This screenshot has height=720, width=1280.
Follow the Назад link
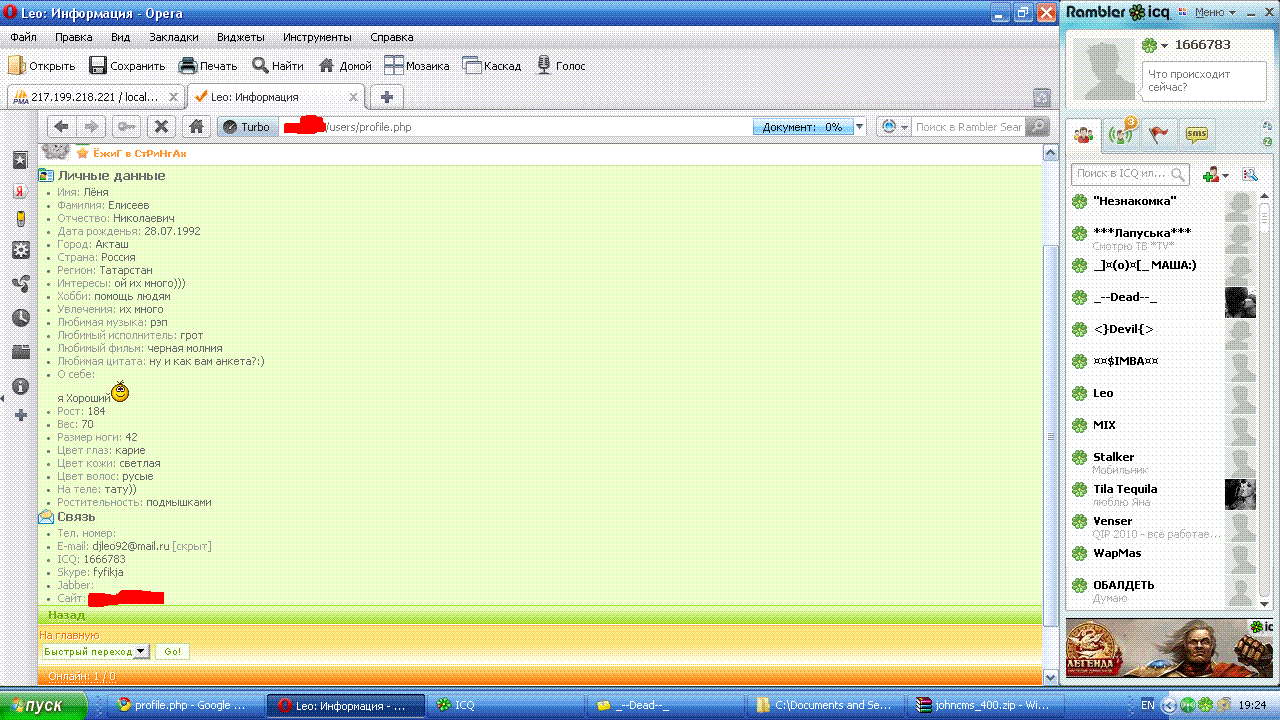click(66, 615)
